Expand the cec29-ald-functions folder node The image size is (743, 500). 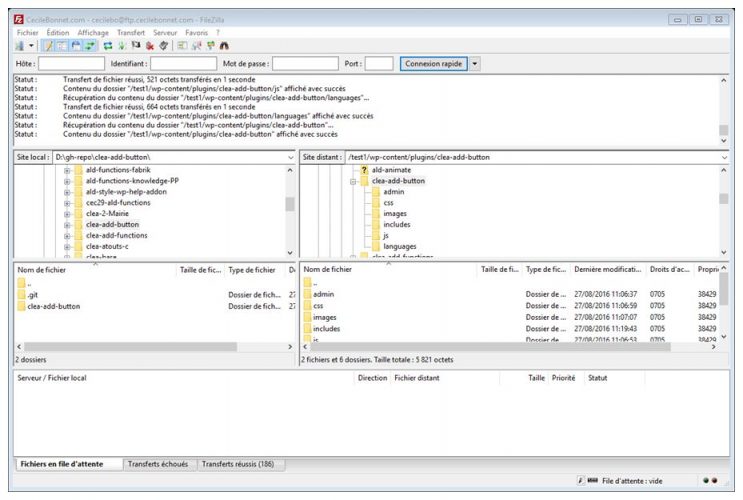point(67,203)
